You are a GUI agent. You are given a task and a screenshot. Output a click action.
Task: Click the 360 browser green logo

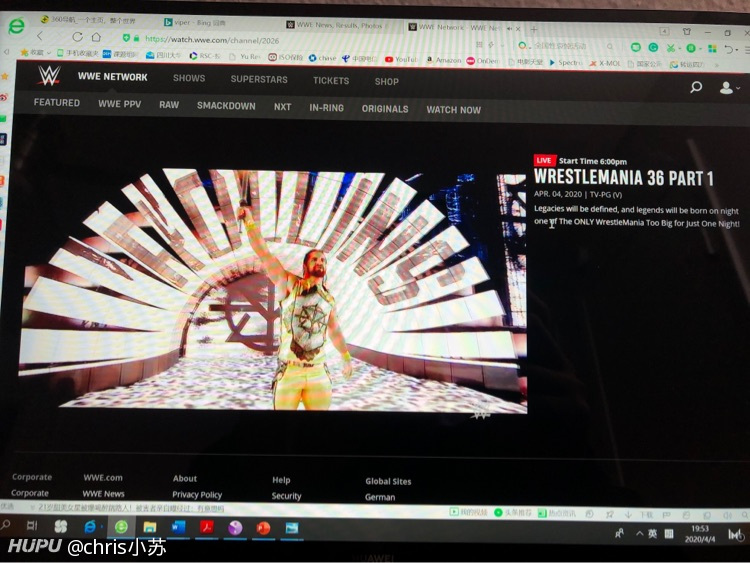[x=17, y=26]
